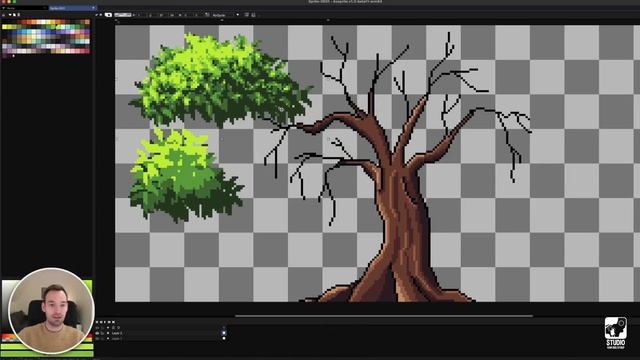Select the bottom layer name in timeline

(x=117, y=338)
